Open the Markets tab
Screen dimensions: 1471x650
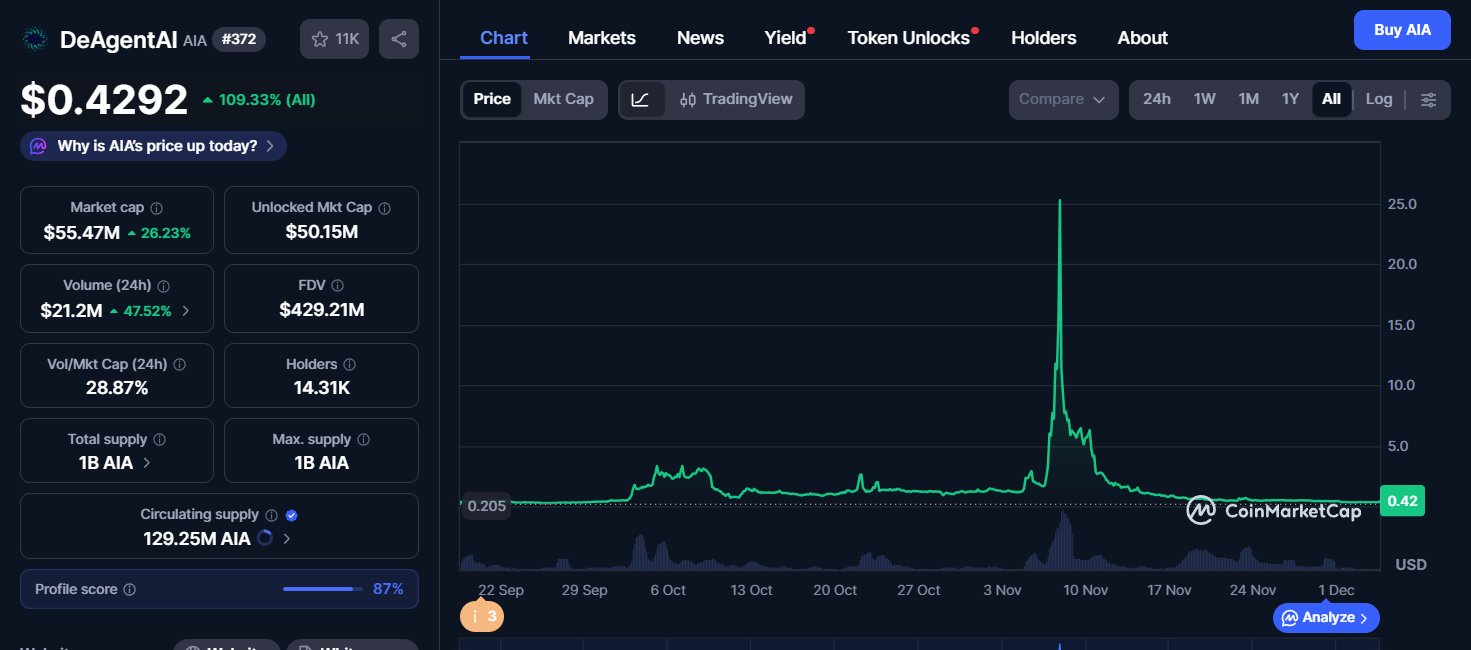601,38
